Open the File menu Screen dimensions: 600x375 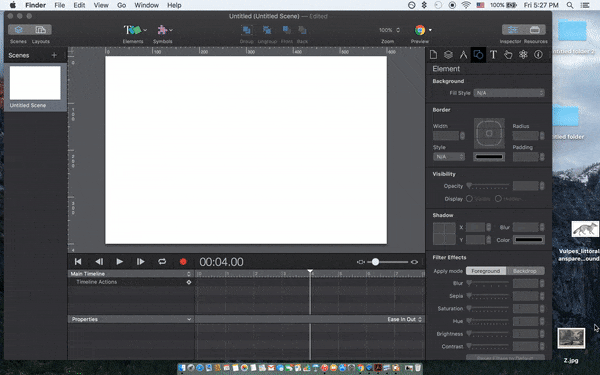(59, 5)
